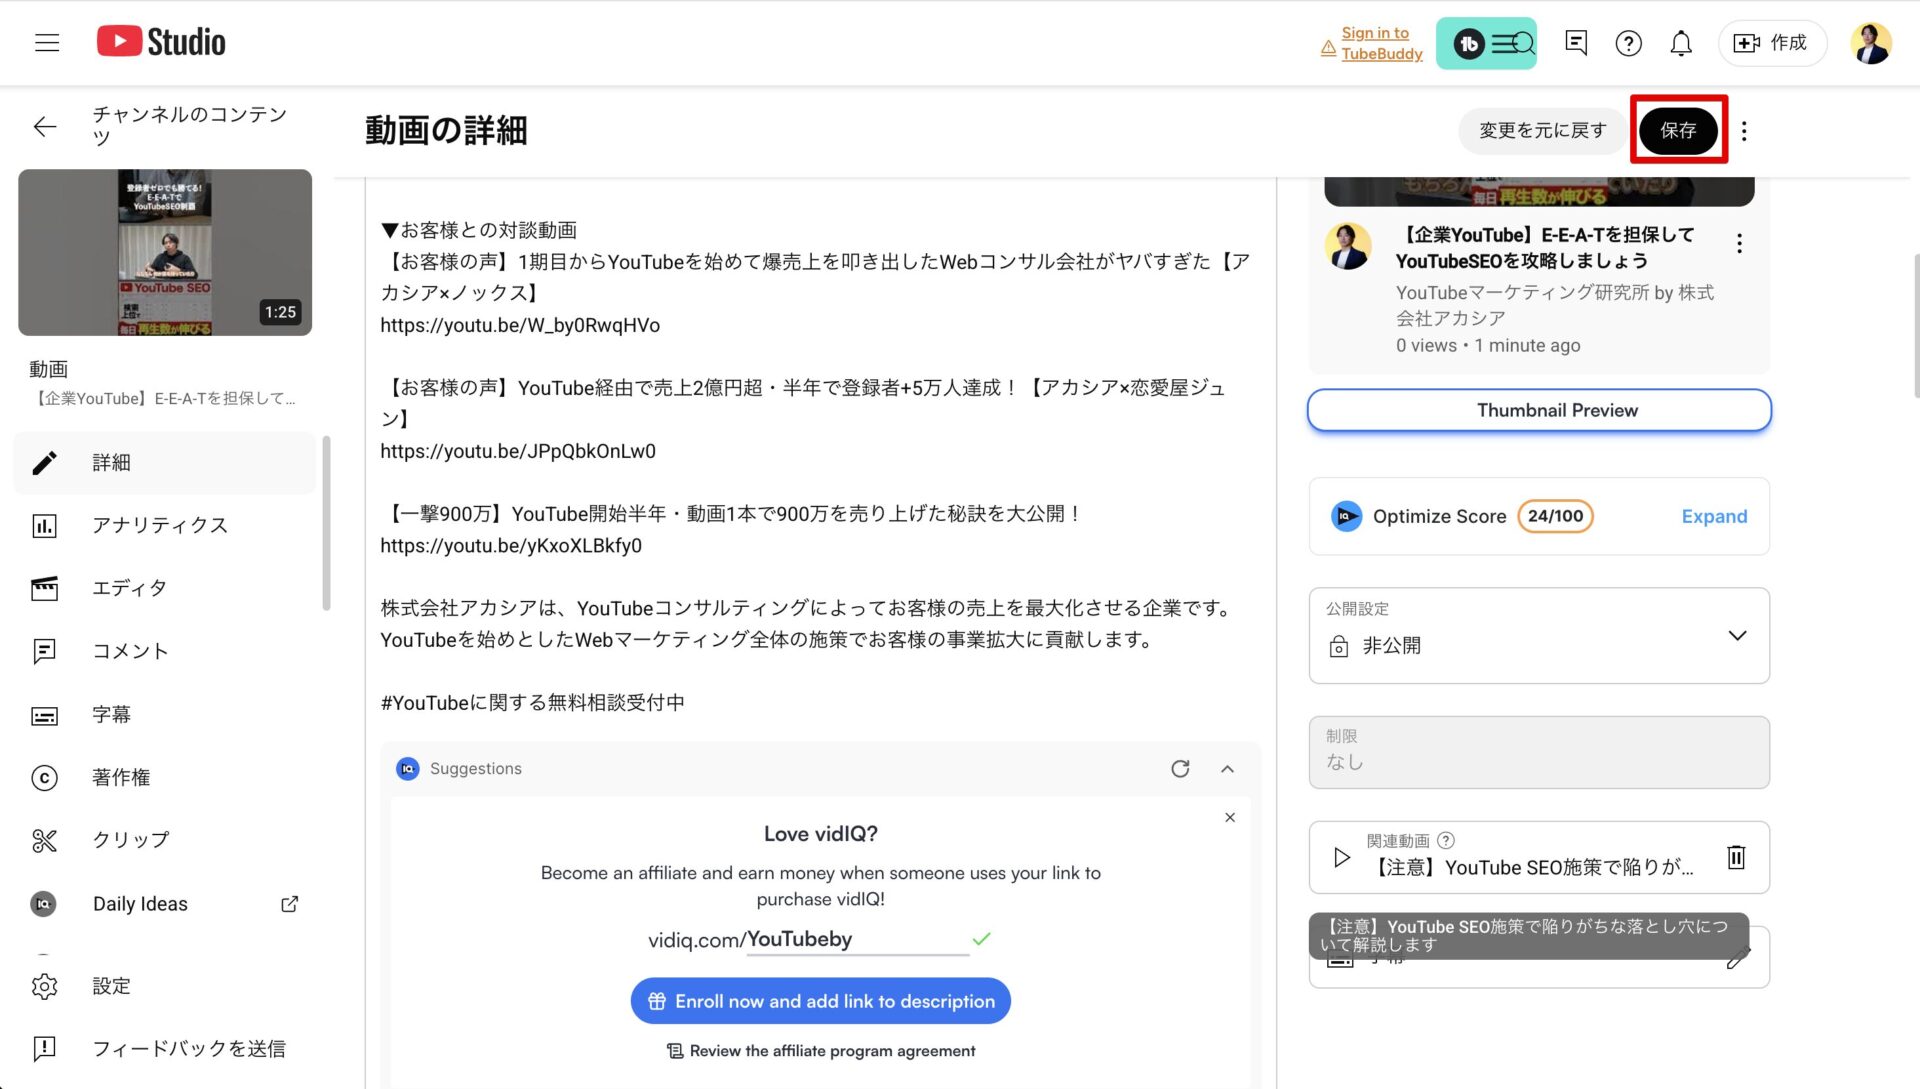The width and height of the screenshot is (1920, 1089).
Task: Click Enroll now and add link button
Action: pyautogui.click(x=820, y=1001)
